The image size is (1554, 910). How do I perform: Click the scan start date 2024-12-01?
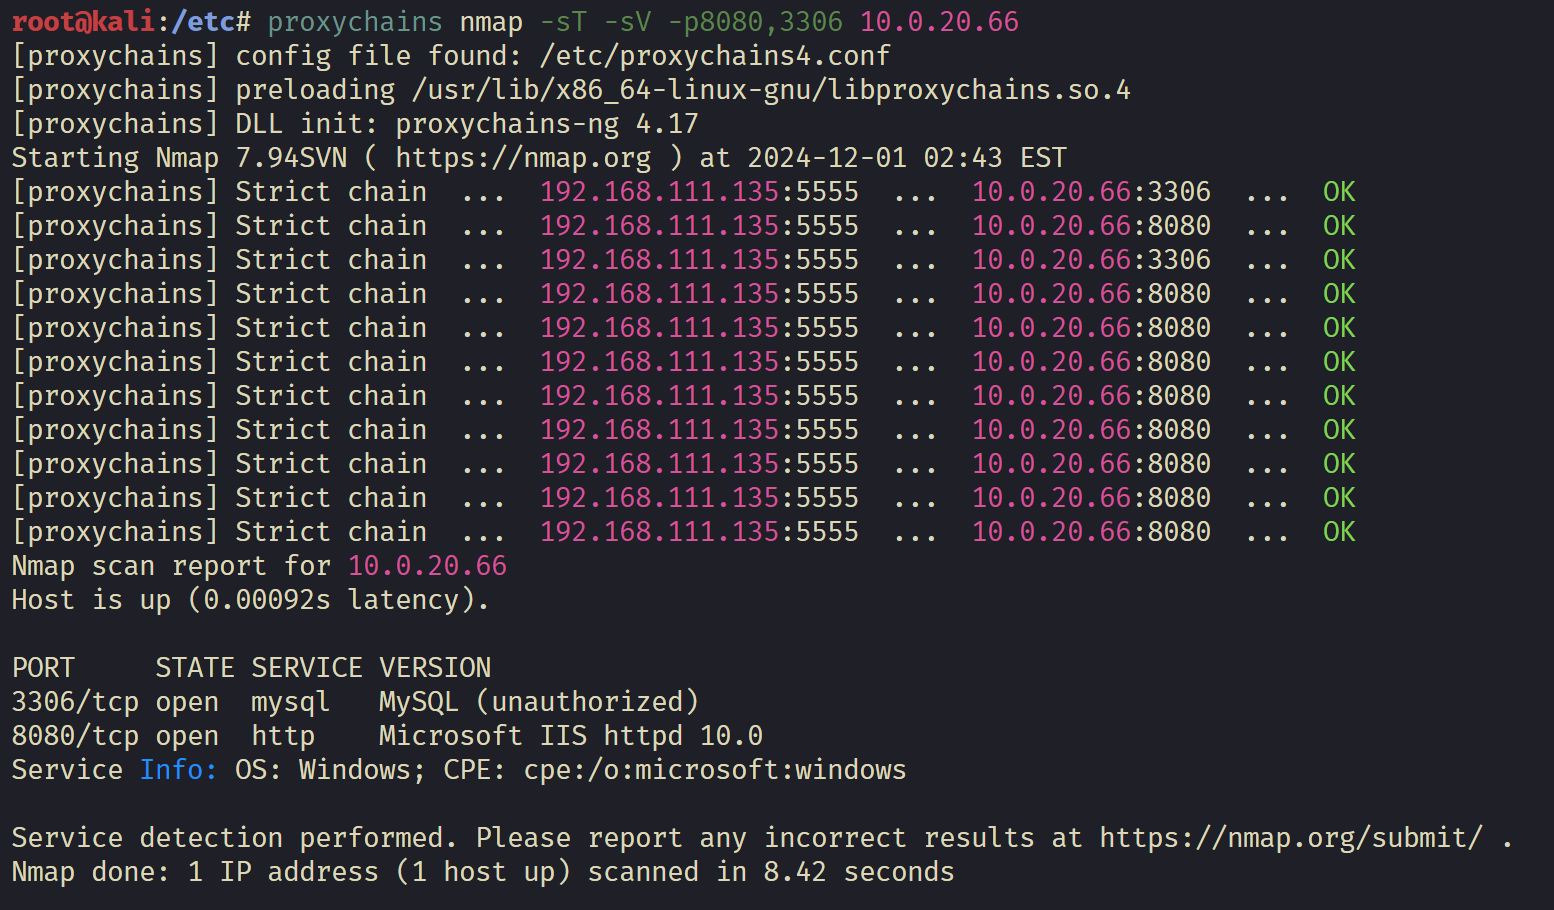tap(827, 158)
